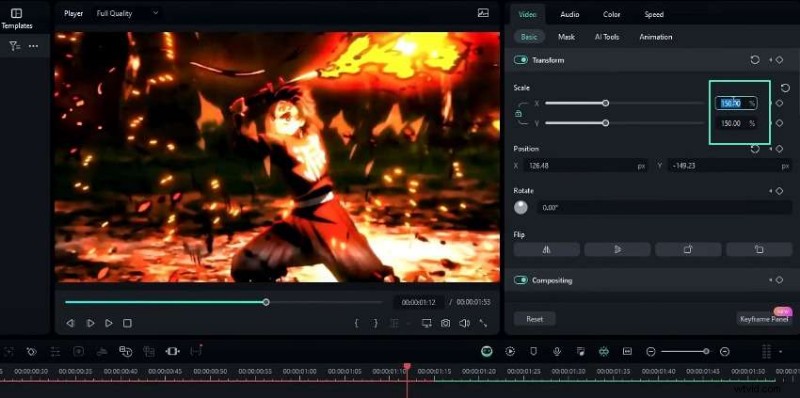Enter fullscreen preview with the diagonal arrows icon
Screen dimensions: 800x398
click(483, 323)
